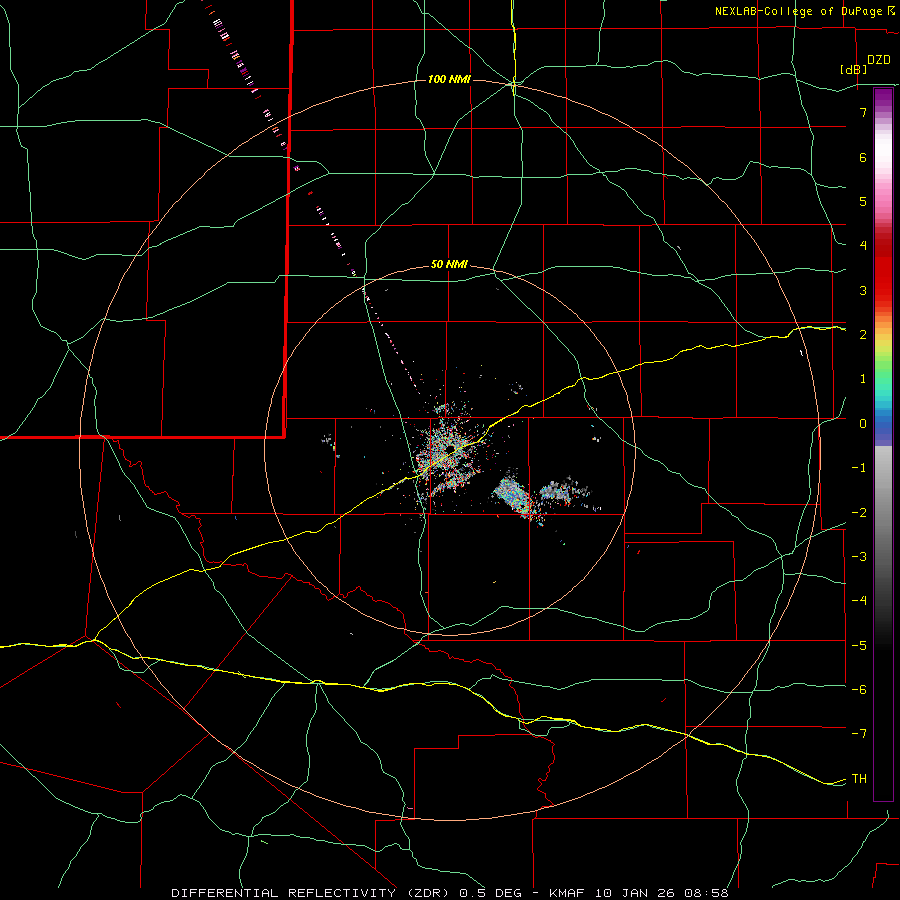Click the 50 NMI range ring label
This screenshot has height=900, width=900.
(x=449, y=265)
